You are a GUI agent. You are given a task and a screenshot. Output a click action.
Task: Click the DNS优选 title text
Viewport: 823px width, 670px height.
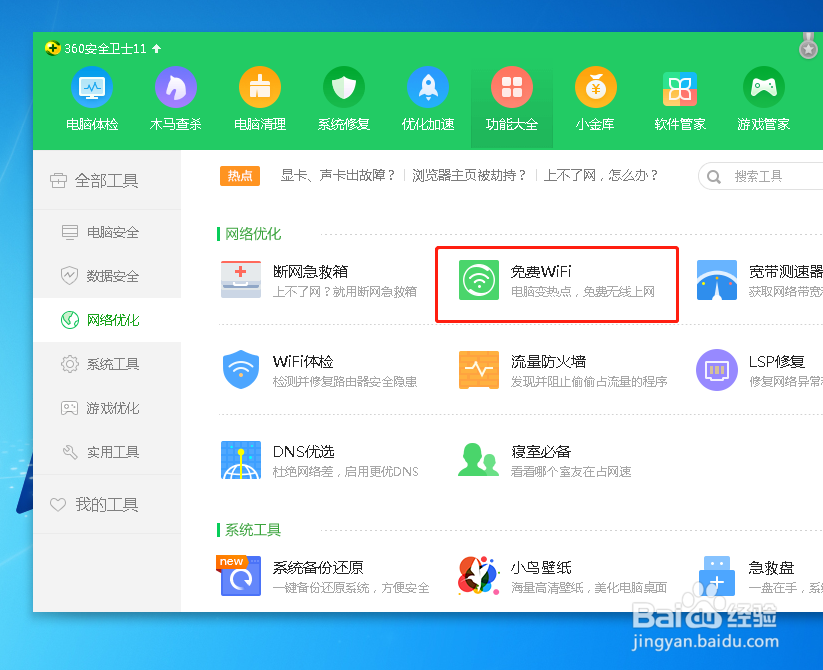pyautogui.click(x=303, y=452)
